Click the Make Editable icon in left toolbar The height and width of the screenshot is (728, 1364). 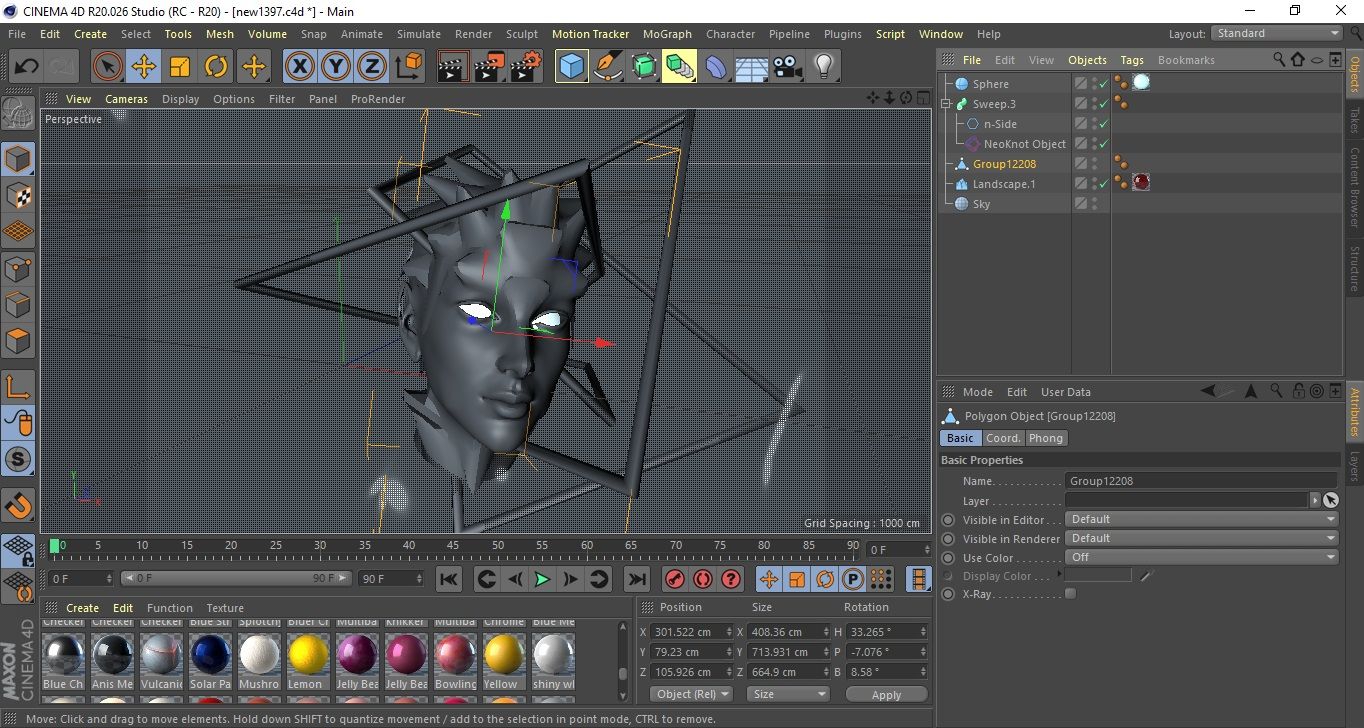click(x=18, y=114)
